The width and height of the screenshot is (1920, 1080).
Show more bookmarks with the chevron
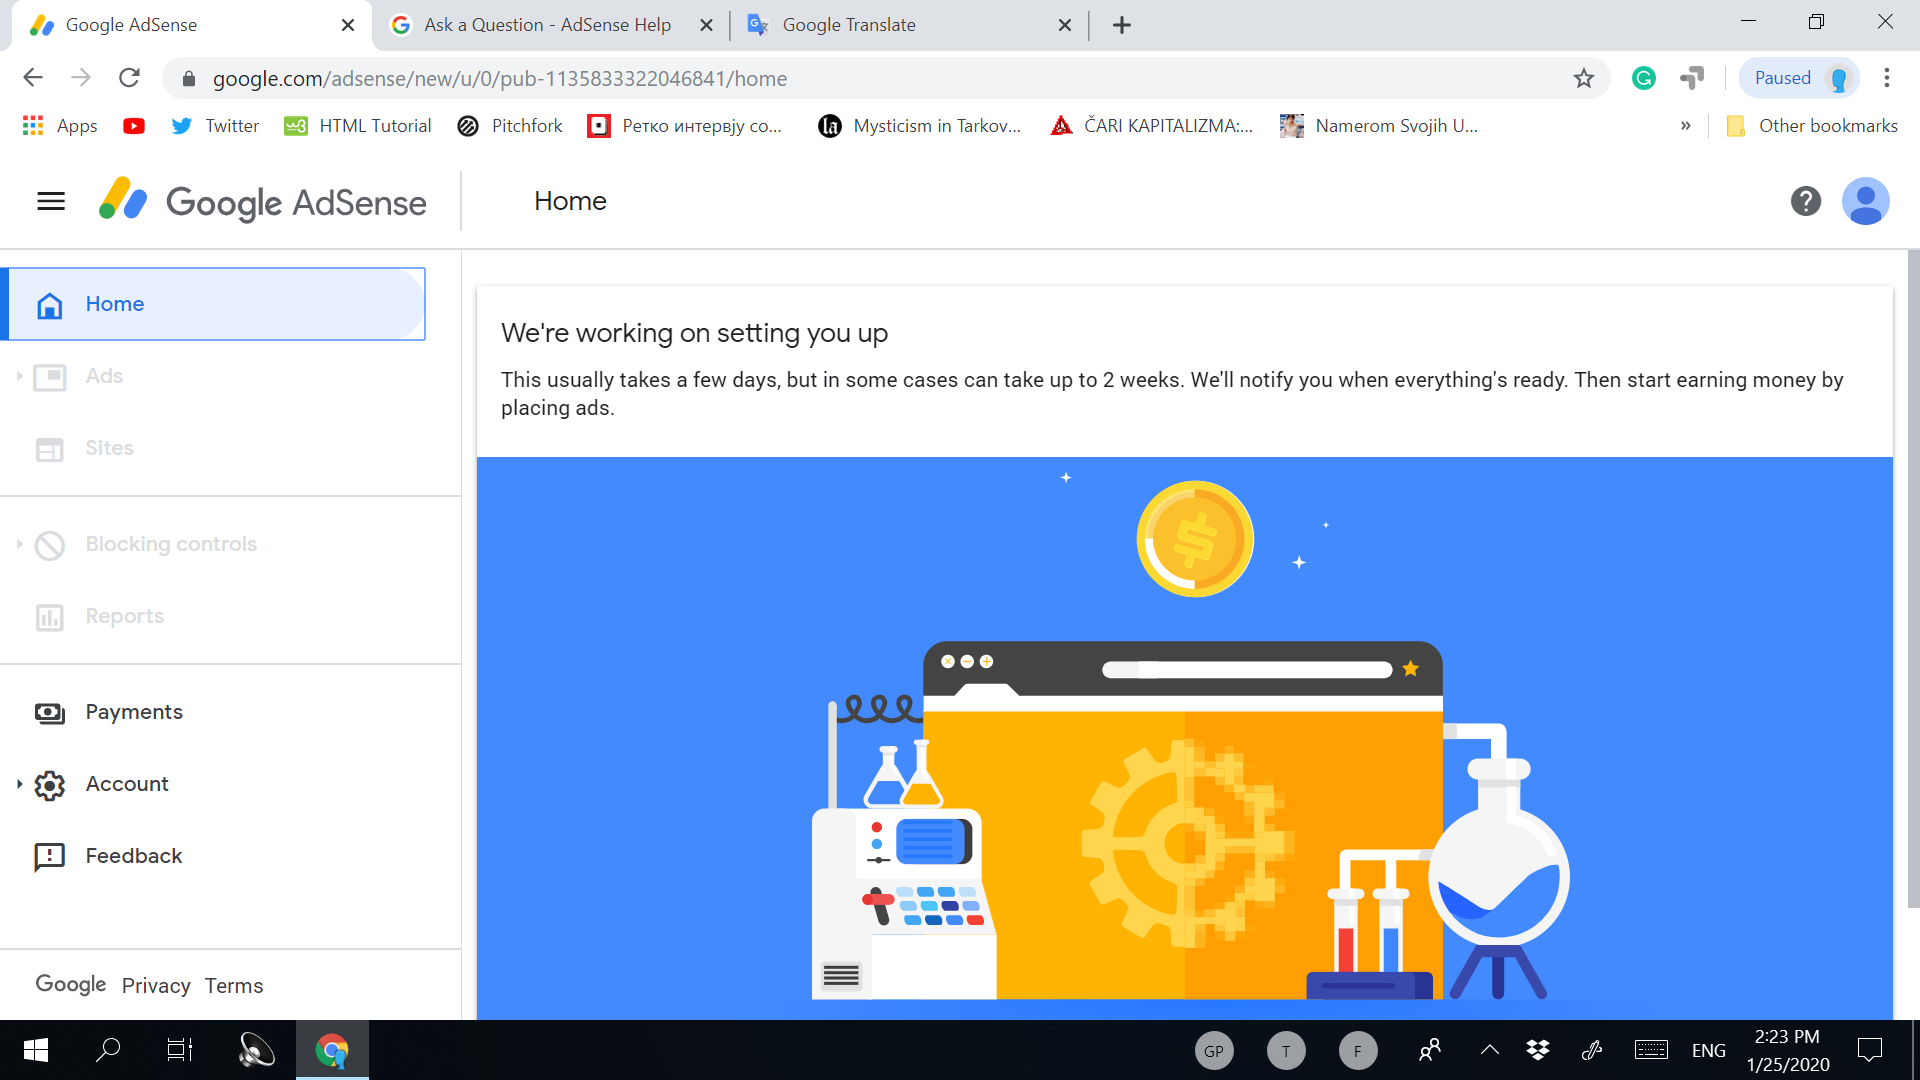point(1685,126)
